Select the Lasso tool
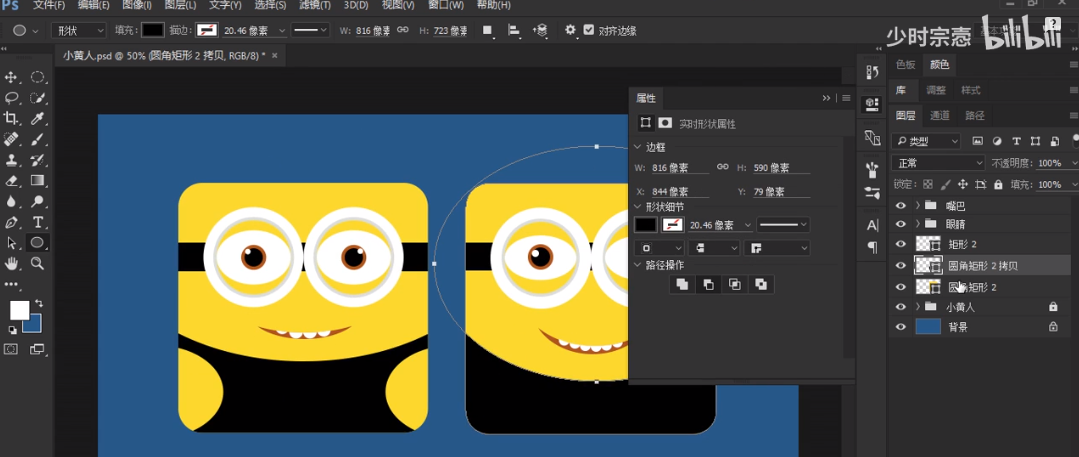 tap(12, 98)
